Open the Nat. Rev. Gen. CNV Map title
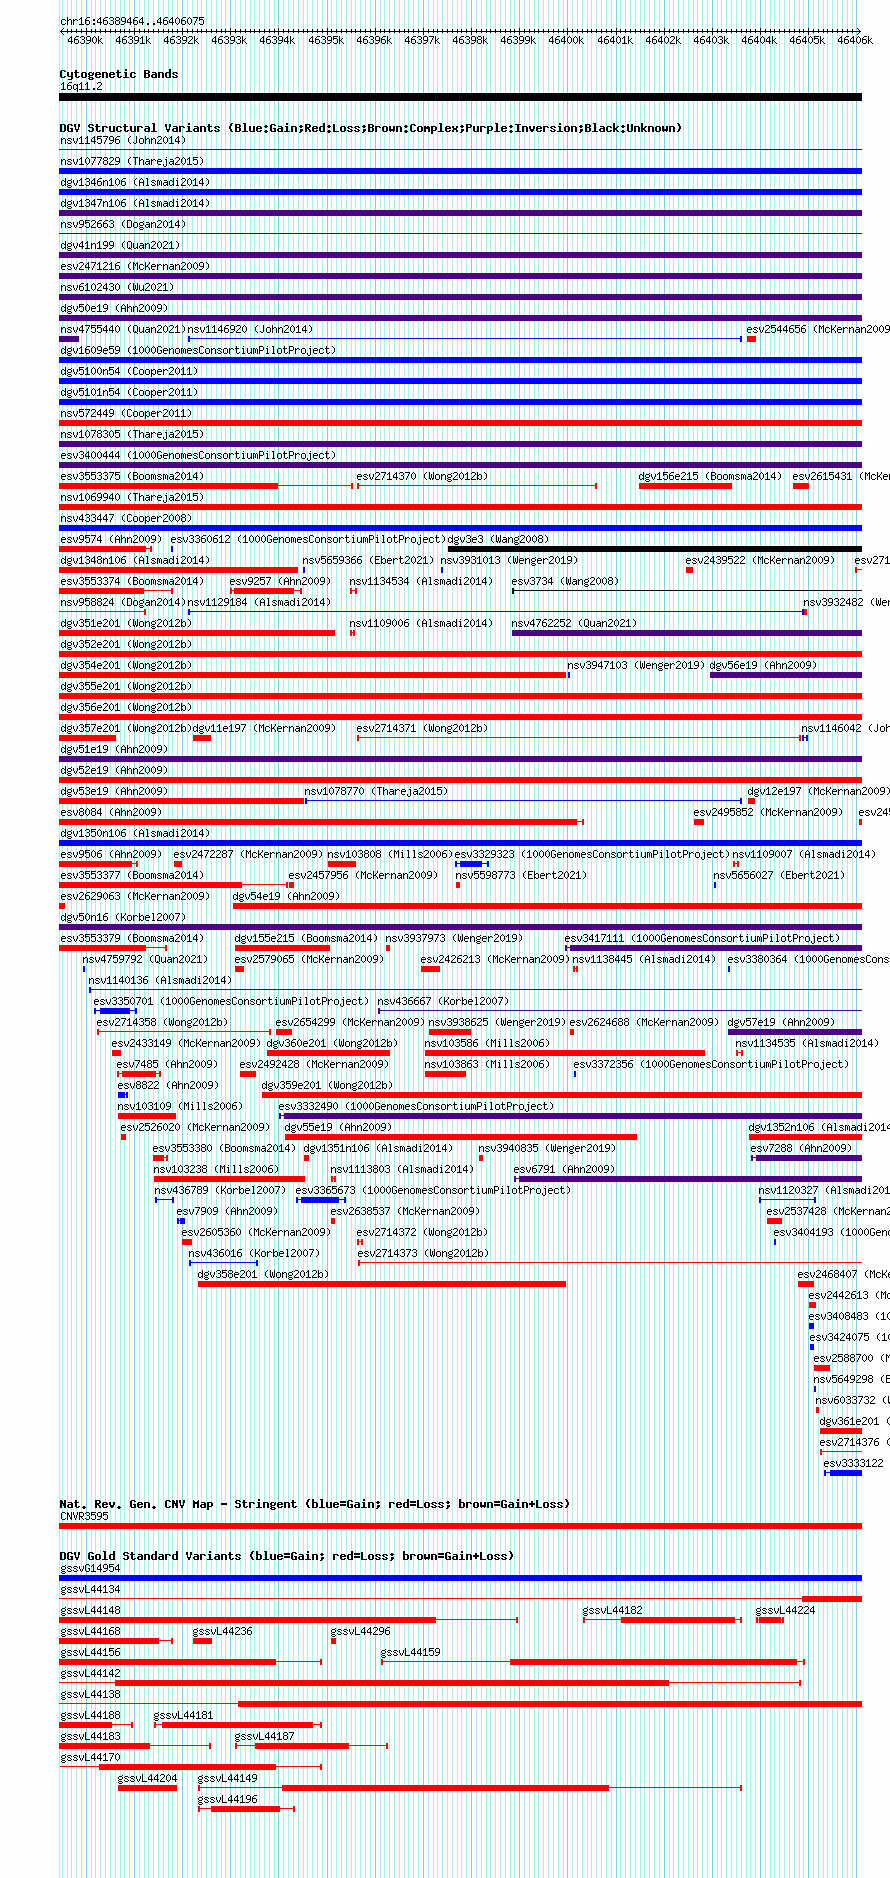 tap(314, 1504)
